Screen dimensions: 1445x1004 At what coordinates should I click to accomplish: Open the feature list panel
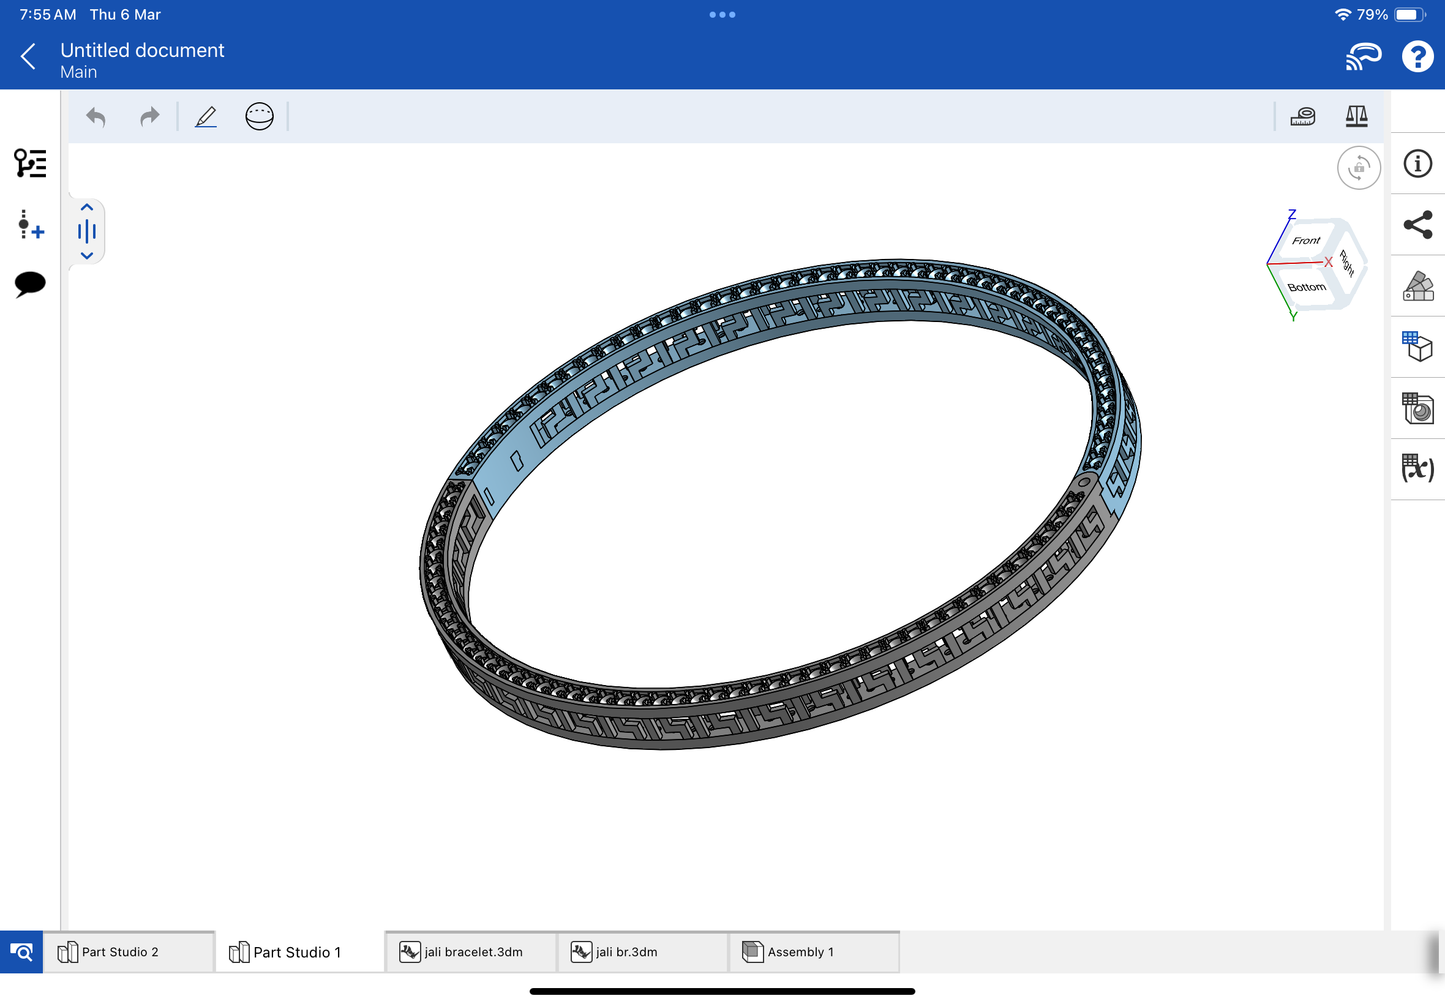pyautogui.click(x=30, y=163)
